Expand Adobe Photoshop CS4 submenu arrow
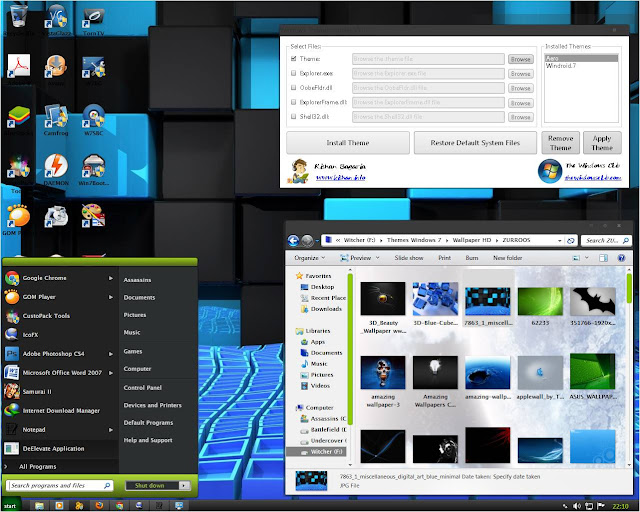The image size is (640, 512). pos(111,354)
